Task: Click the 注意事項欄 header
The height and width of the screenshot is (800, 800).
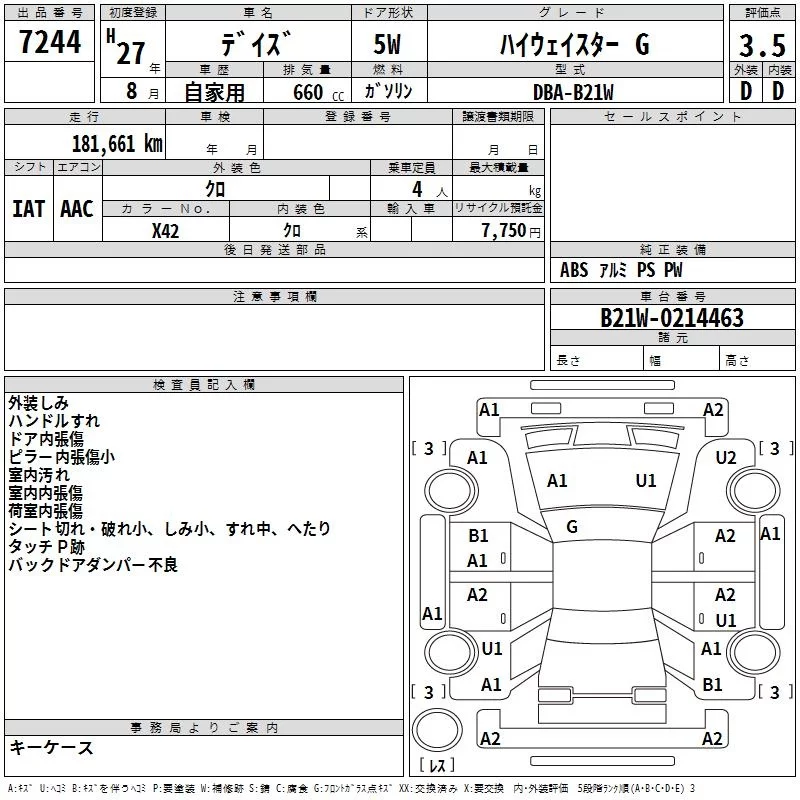Action: [x=274, y=296]
